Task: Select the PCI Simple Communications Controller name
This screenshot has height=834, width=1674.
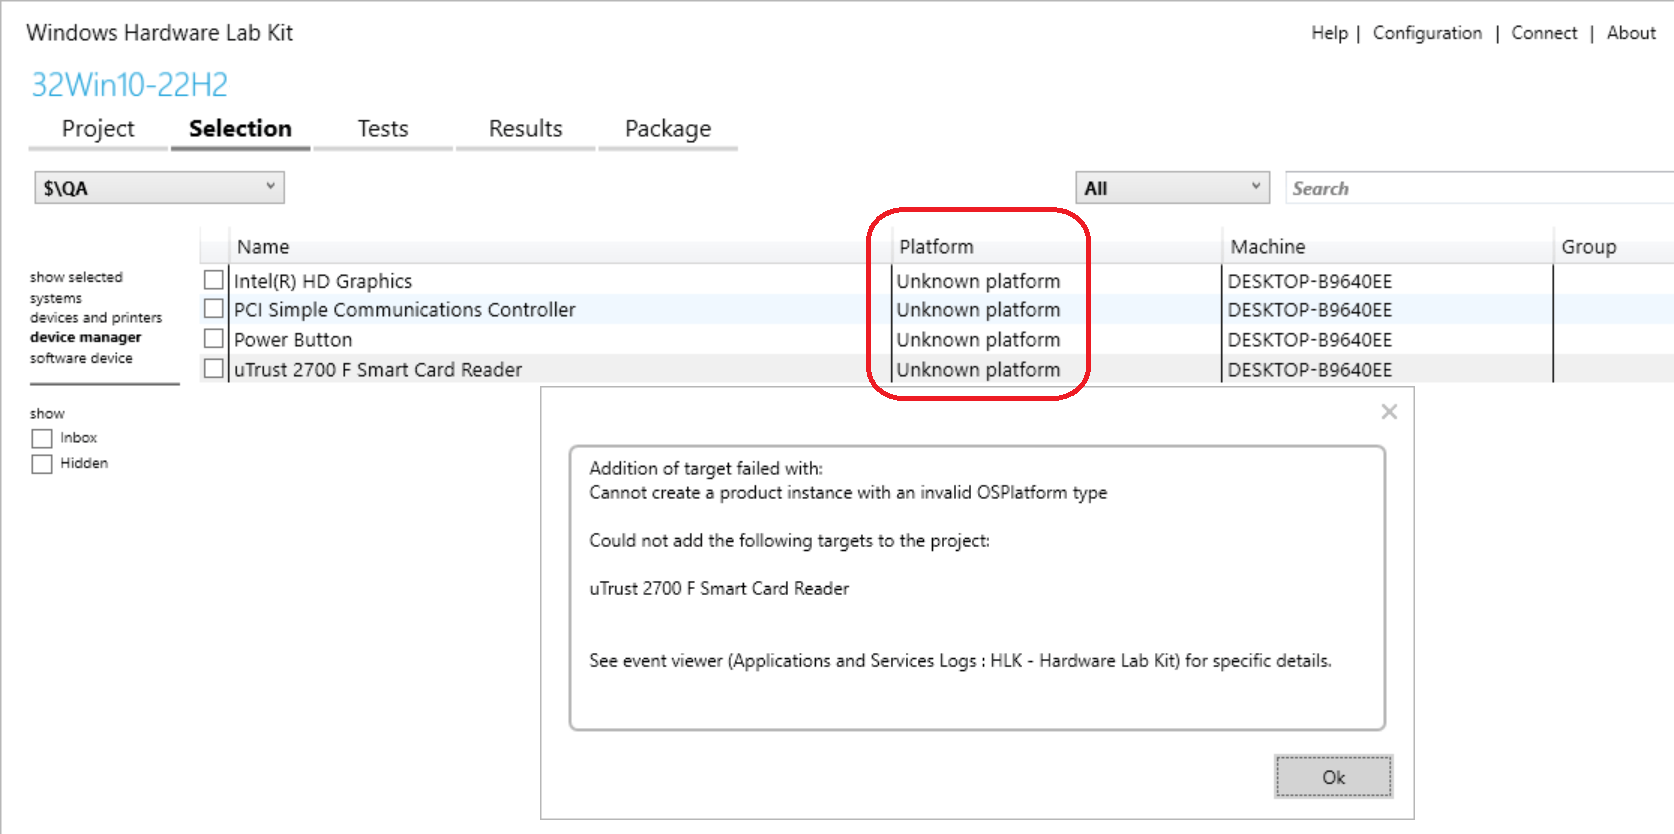Action: coord(405,310)
